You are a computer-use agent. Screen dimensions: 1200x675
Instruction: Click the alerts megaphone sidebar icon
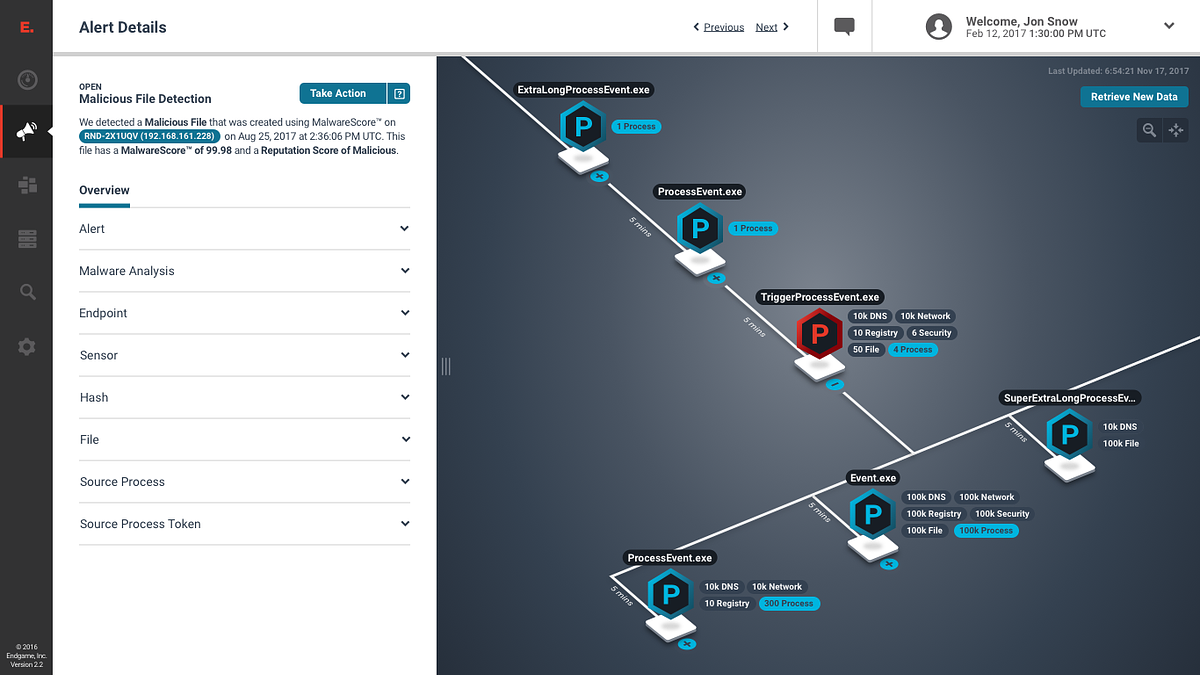coord(27,132)
